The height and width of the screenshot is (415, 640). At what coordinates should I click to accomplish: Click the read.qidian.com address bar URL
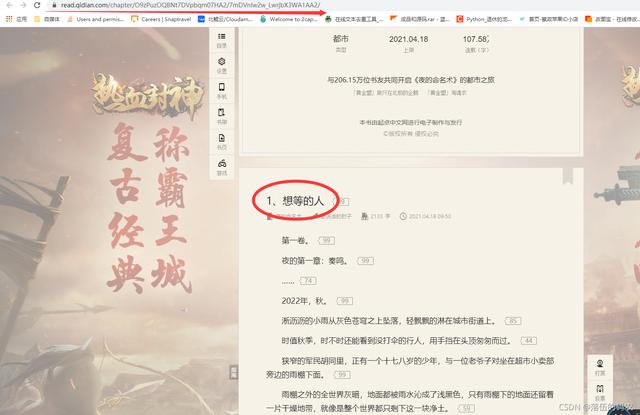[191, 5]
